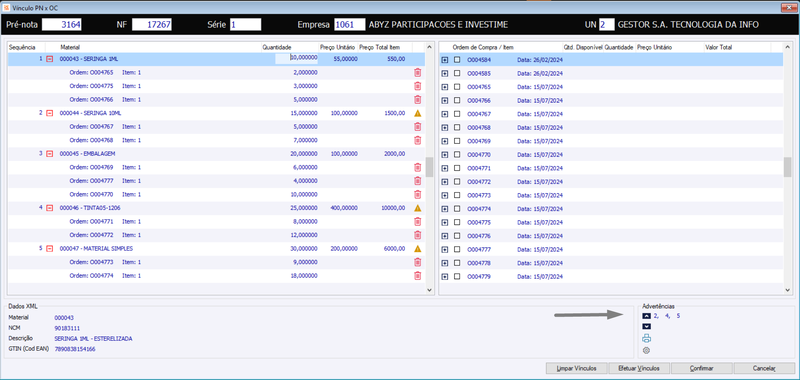The width and height of the screenshot is (800, 380).
Task: Click warning triangle on MATERIAL SIMPLES row
Action: click(x=417, y=249)
